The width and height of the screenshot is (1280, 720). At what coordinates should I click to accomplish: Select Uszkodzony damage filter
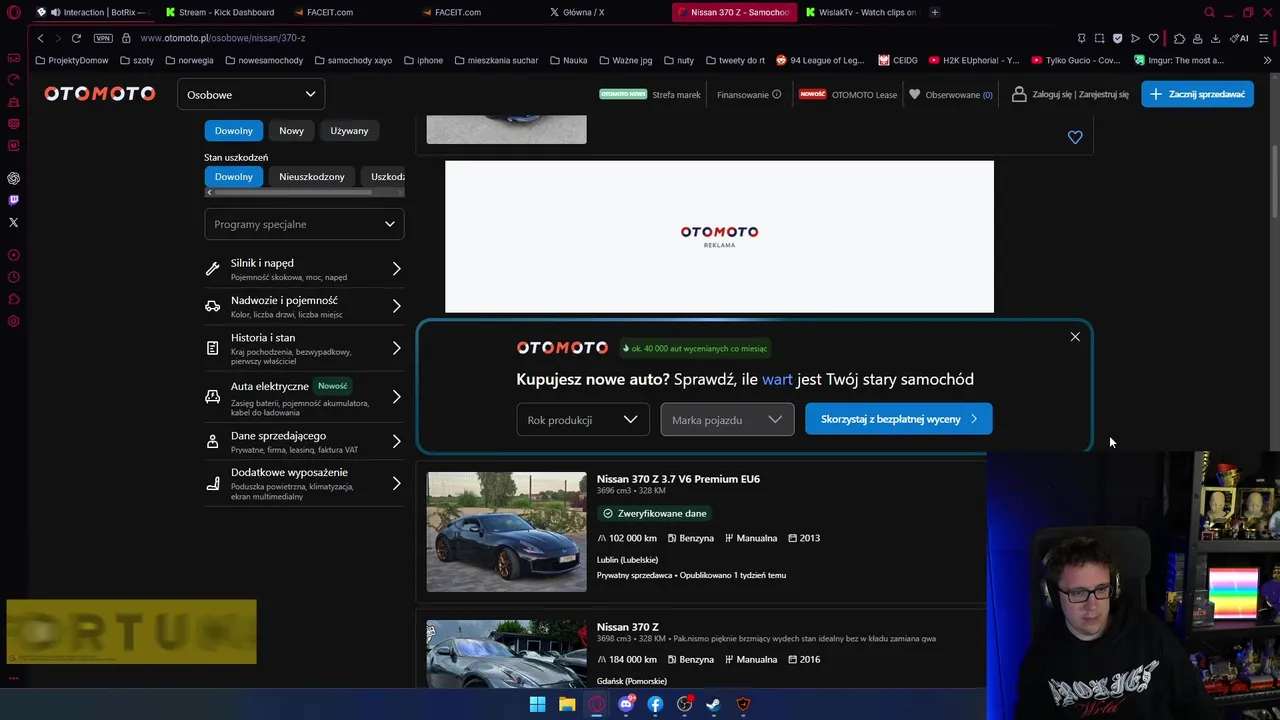[x=384, y=176]
